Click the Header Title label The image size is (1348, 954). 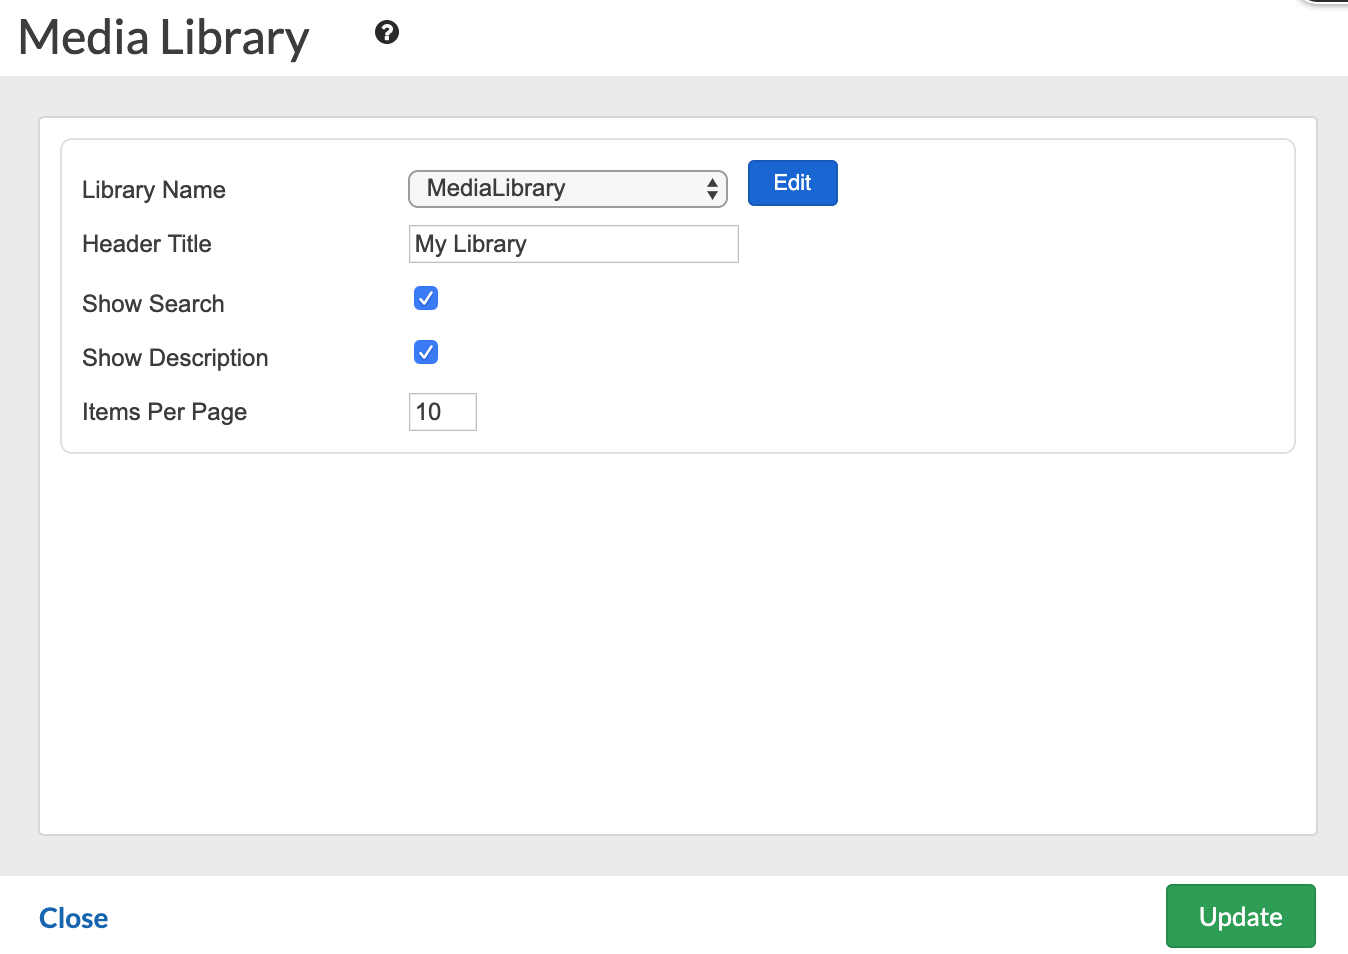click(x=147, y=244)
